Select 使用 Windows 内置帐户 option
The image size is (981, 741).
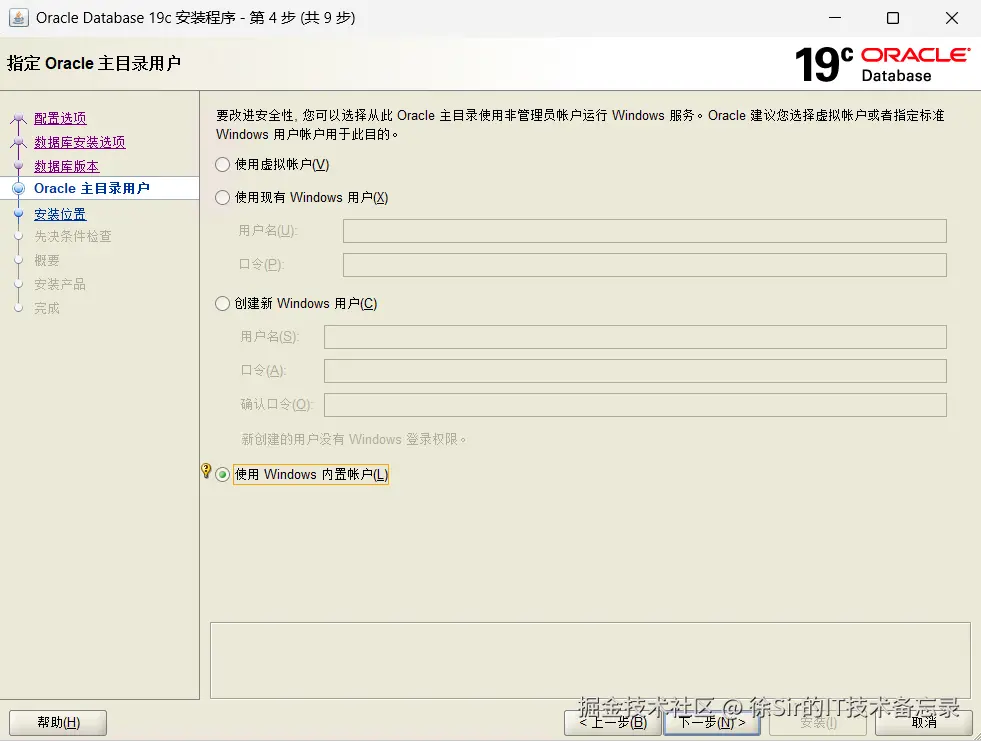pos(221,474)
